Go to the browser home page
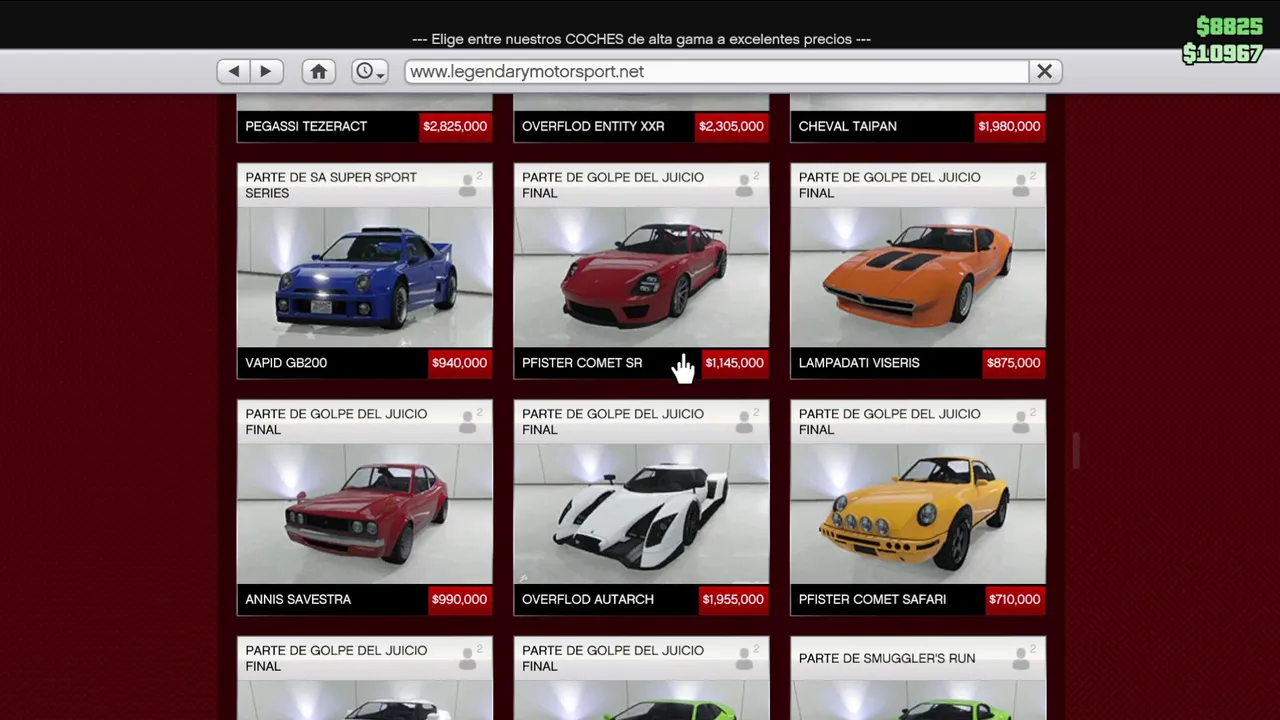Screen dimensions: 1280x720 pyautogui.click(x=318, y=71)
